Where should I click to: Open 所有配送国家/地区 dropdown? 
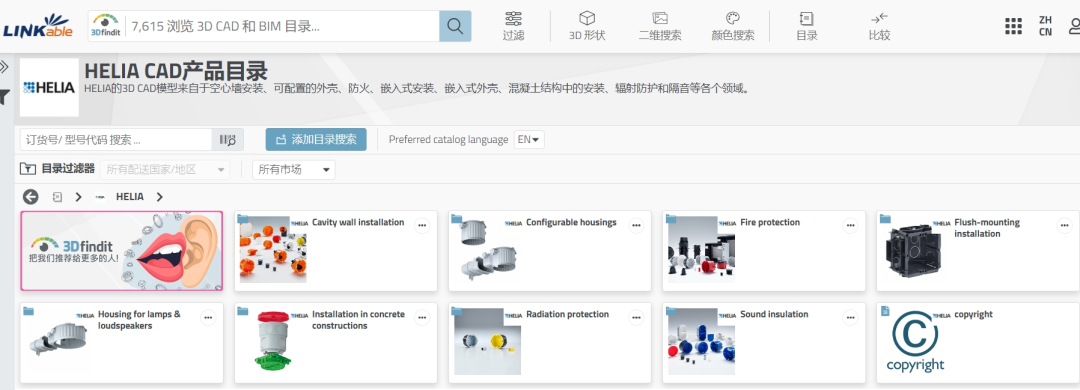[165, 170]
